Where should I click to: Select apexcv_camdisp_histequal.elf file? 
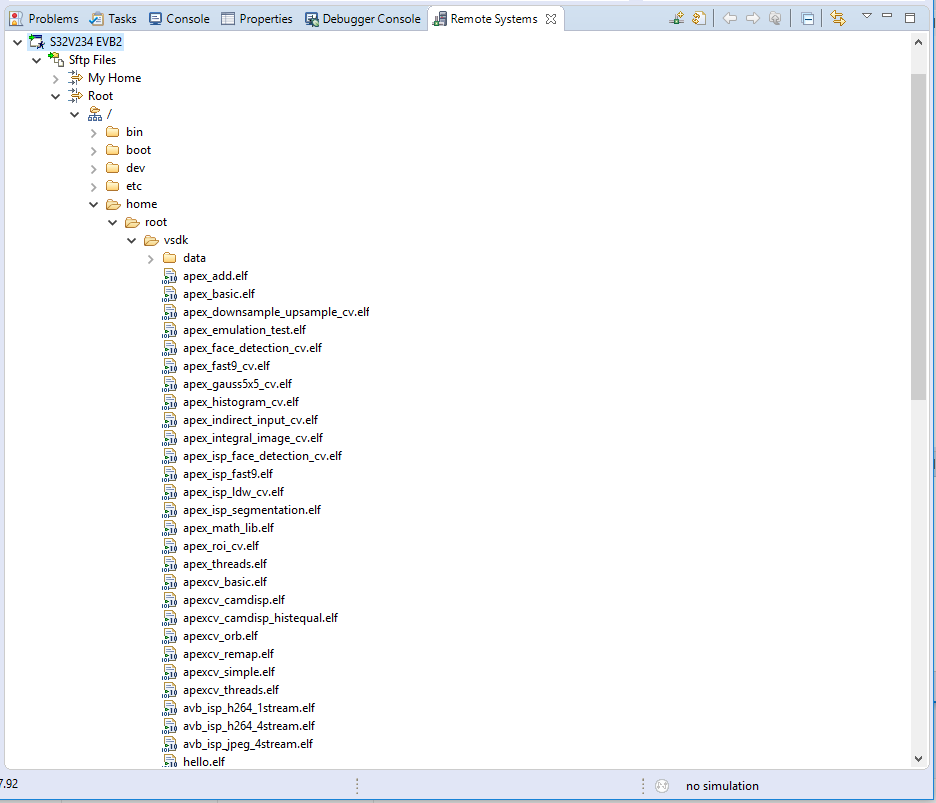pos(260,618)
